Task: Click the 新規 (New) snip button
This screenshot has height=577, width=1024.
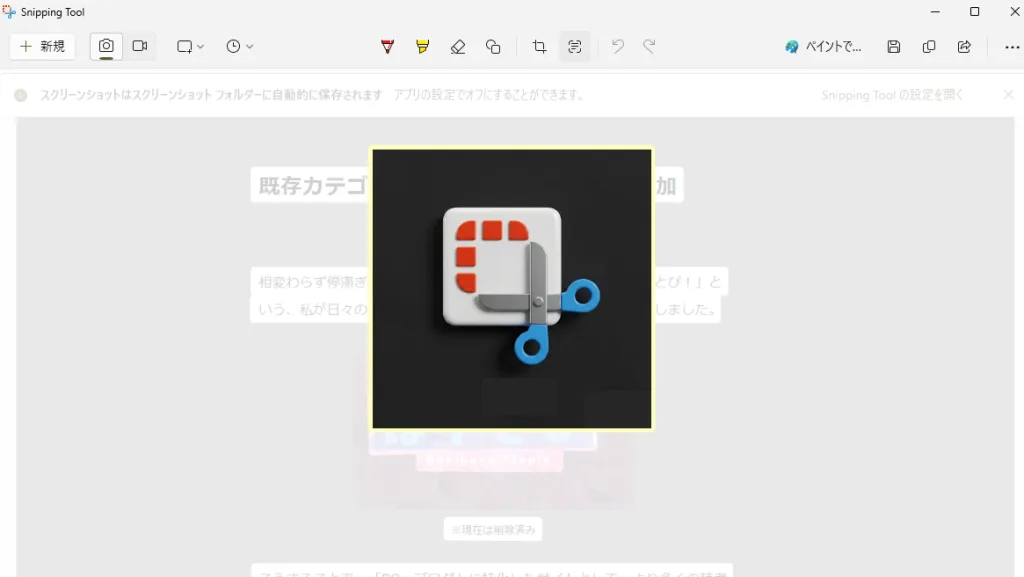Action: (x=42, y=47)
